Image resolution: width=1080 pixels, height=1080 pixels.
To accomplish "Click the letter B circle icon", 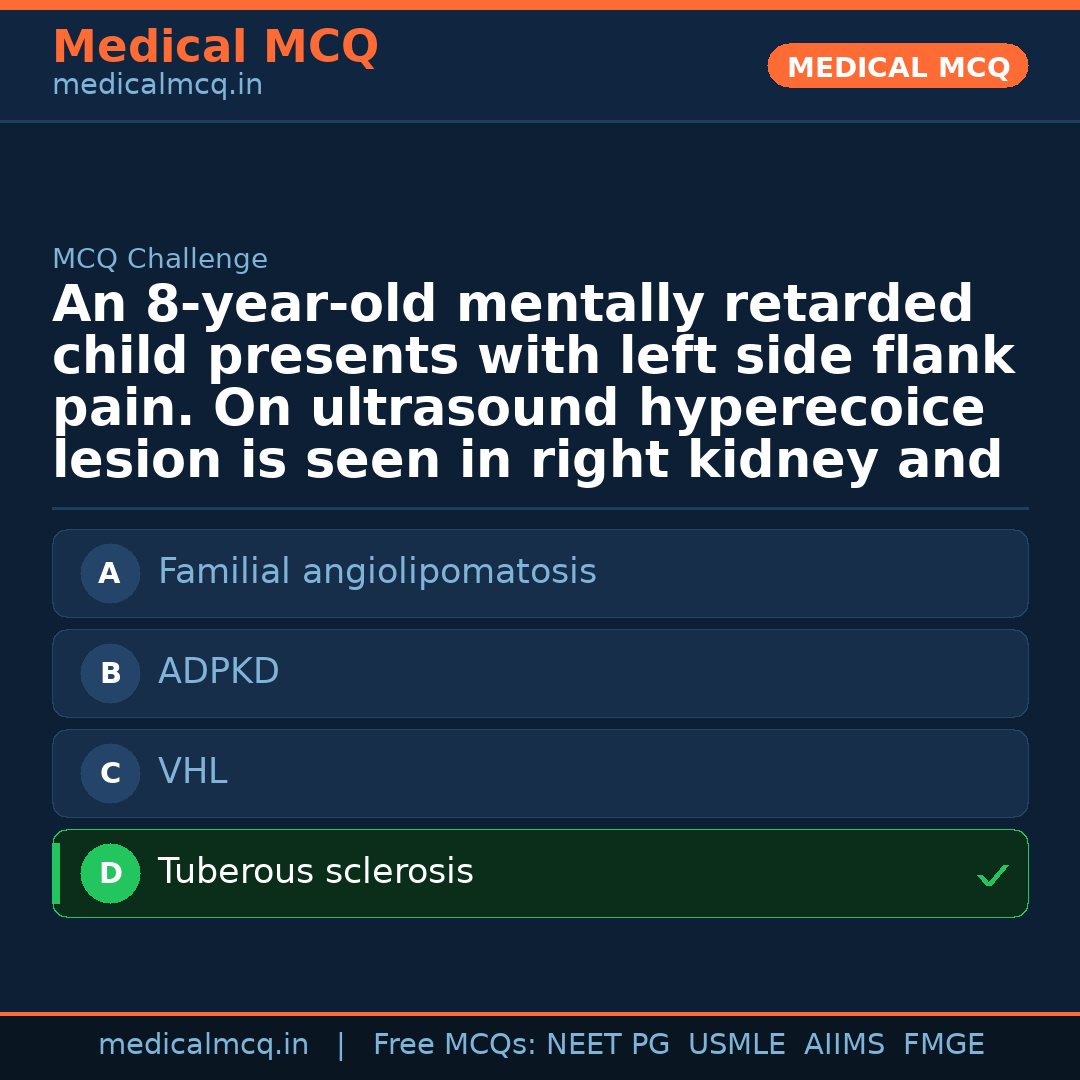I will tap(110, 673).
